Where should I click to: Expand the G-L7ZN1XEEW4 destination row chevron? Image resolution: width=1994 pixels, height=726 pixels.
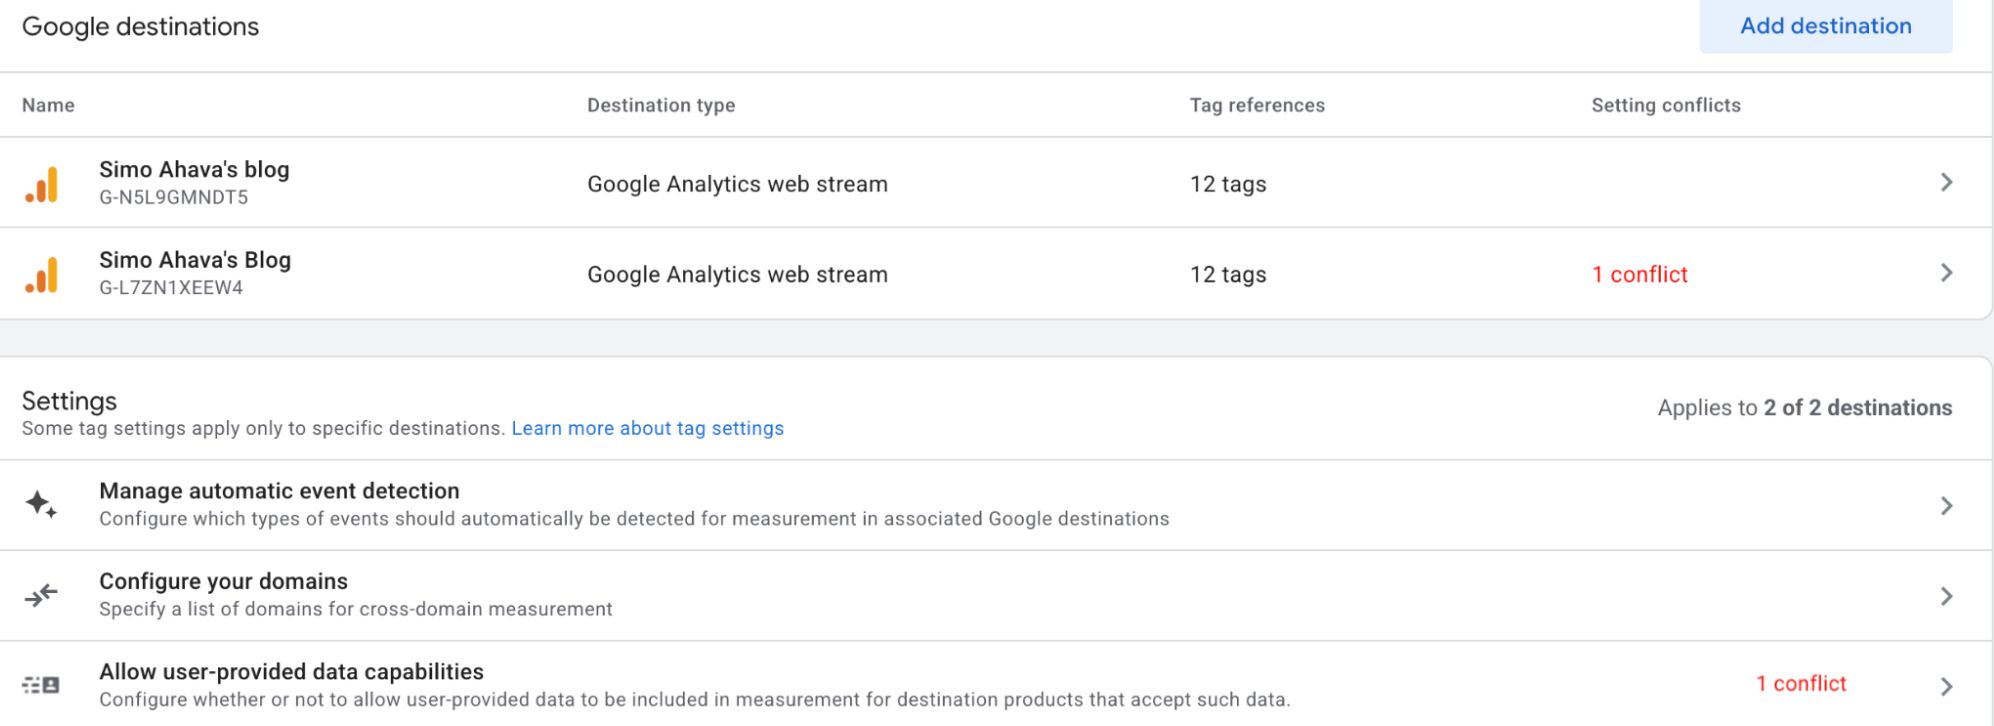pyautogui.click(x=1946, y=272)
